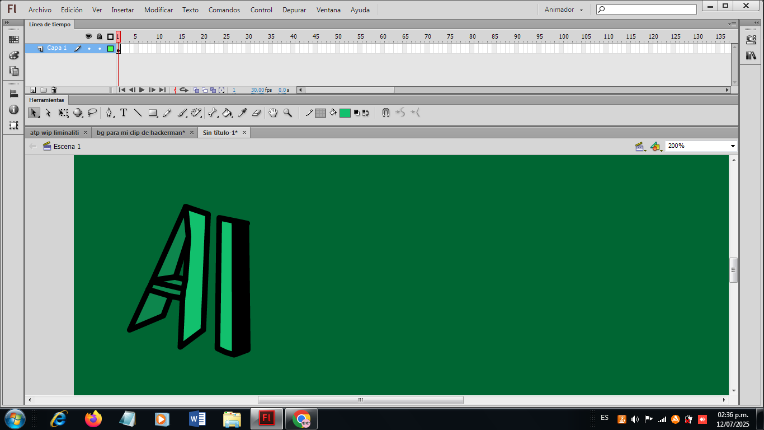Close the Sin título 1 document tab
Viewport: 764px width, 430px height.
point(245,132)
